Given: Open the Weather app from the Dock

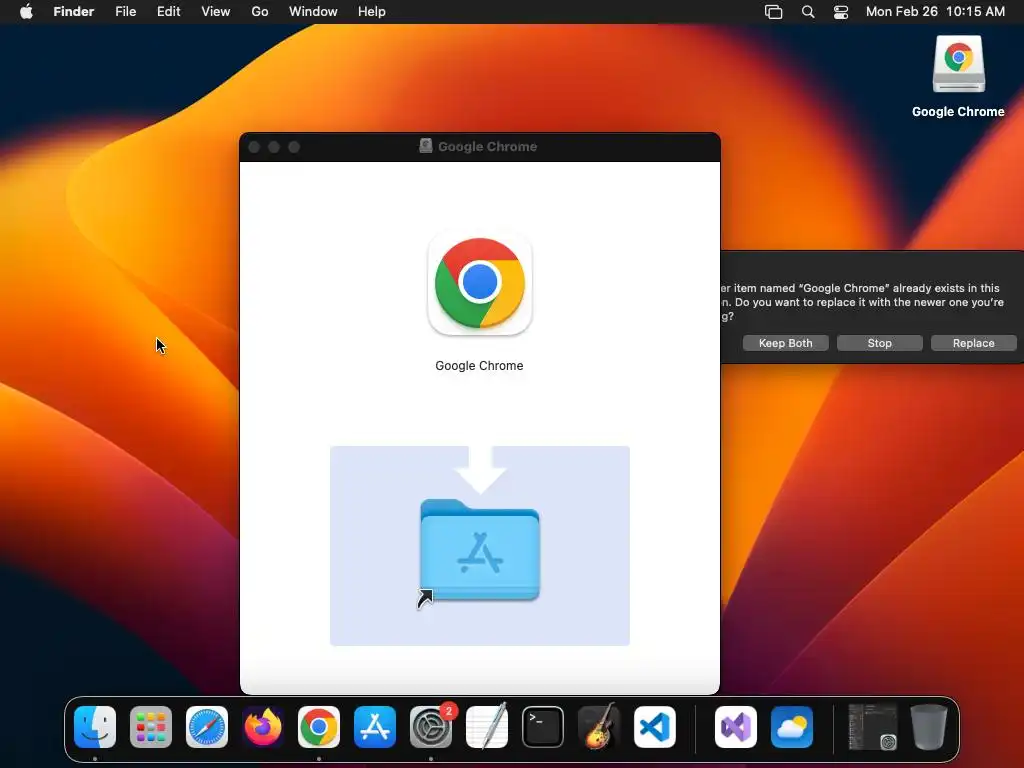Looking at the screenshot, I should tap(792, 727).
